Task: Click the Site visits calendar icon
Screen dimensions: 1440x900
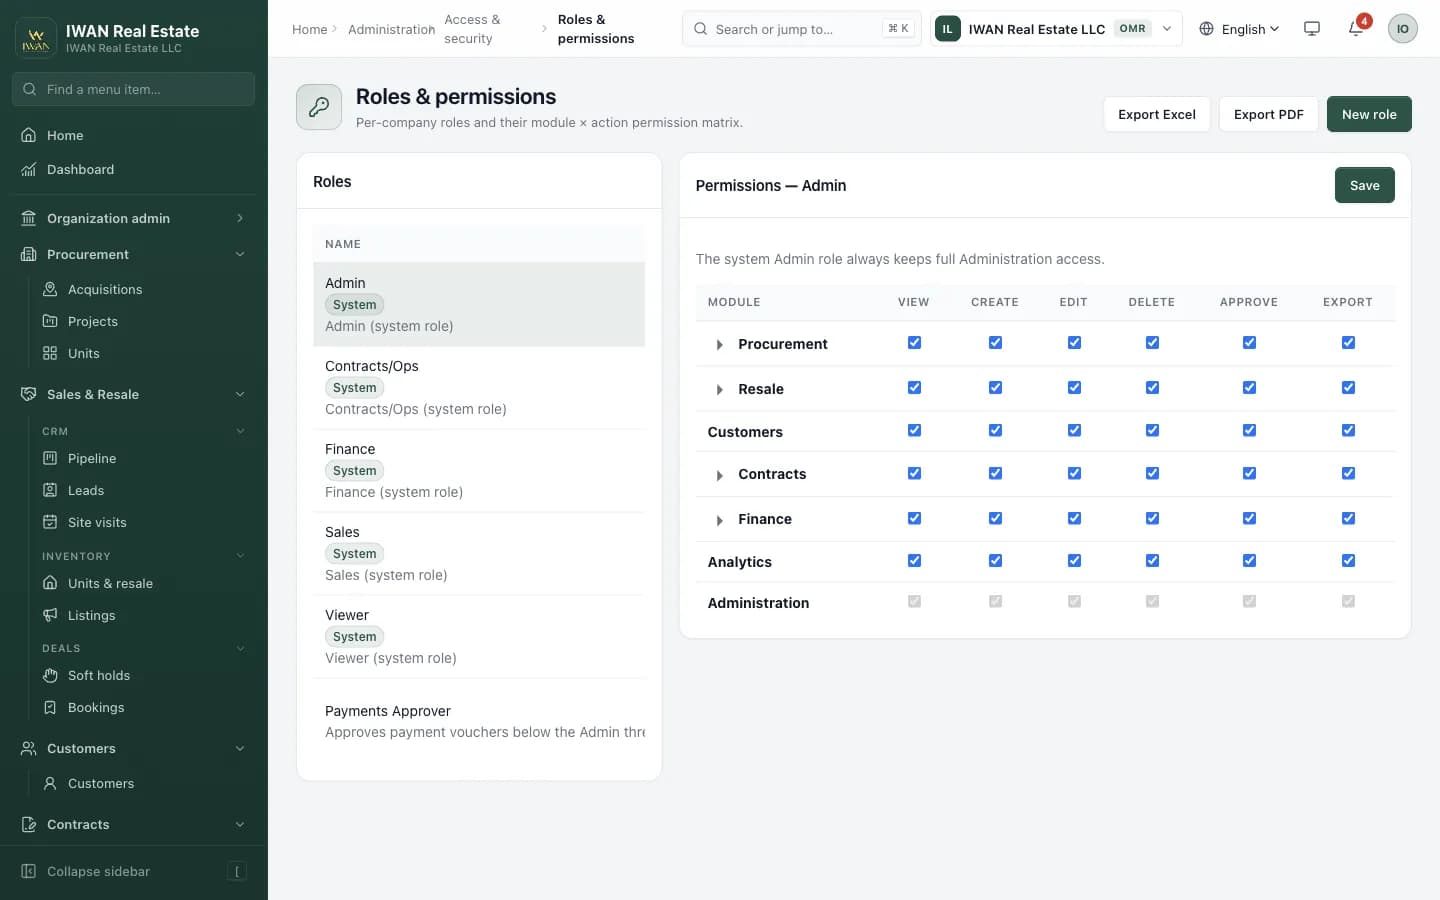Action: click(x=50, y=522)
